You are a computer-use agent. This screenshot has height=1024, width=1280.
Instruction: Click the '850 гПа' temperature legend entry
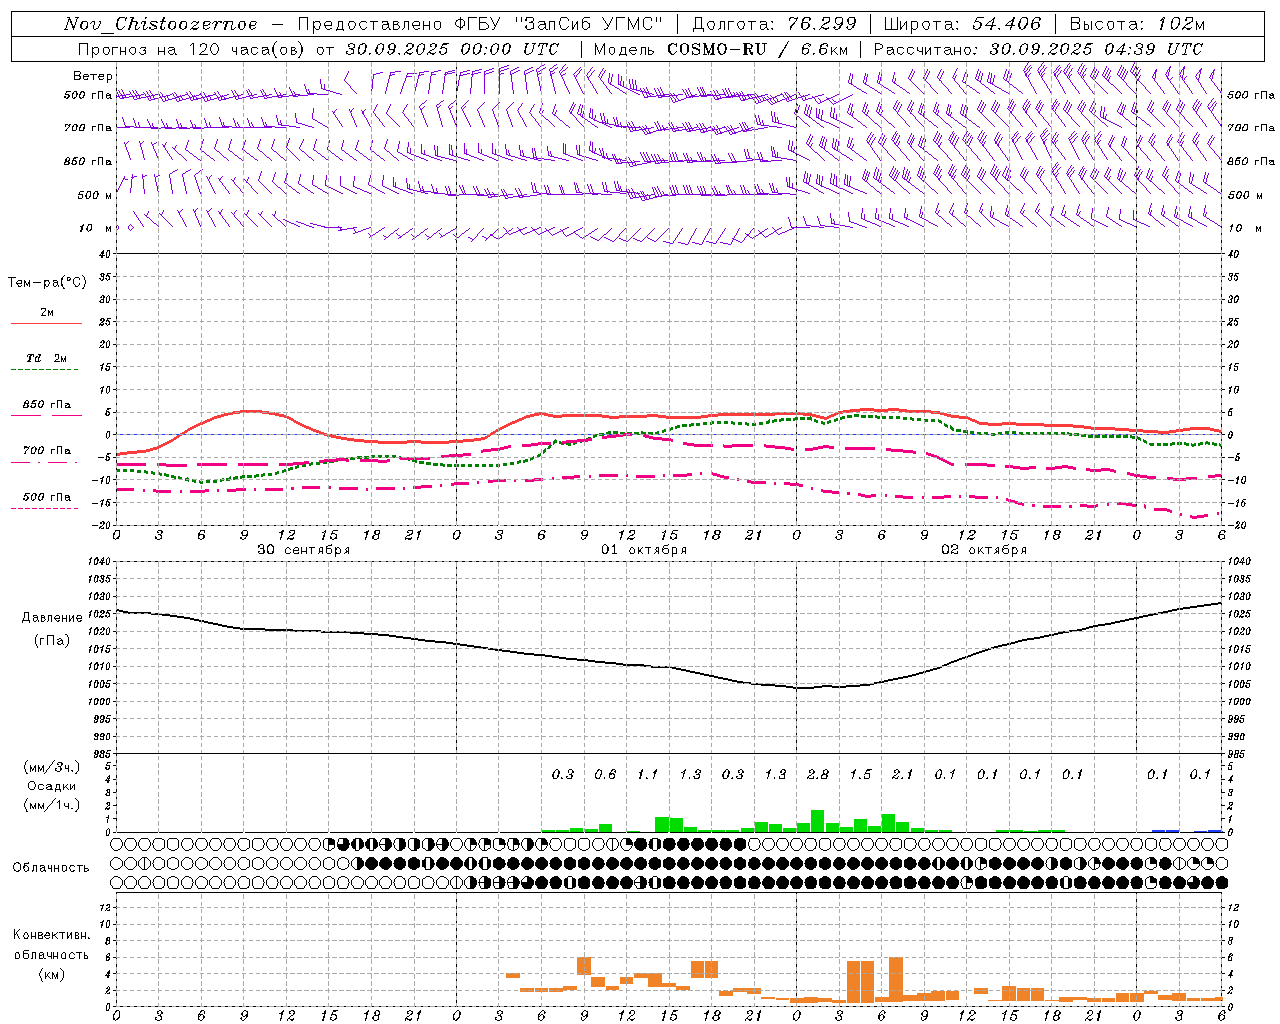[46, 405]
